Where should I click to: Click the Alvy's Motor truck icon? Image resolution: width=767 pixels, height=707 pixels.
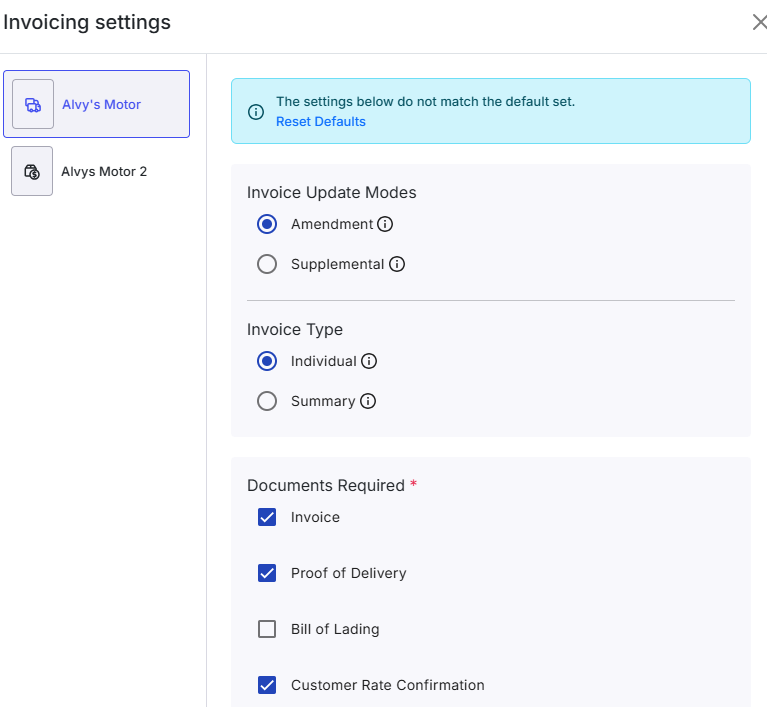pyautogui.click(x=33, y=104)
